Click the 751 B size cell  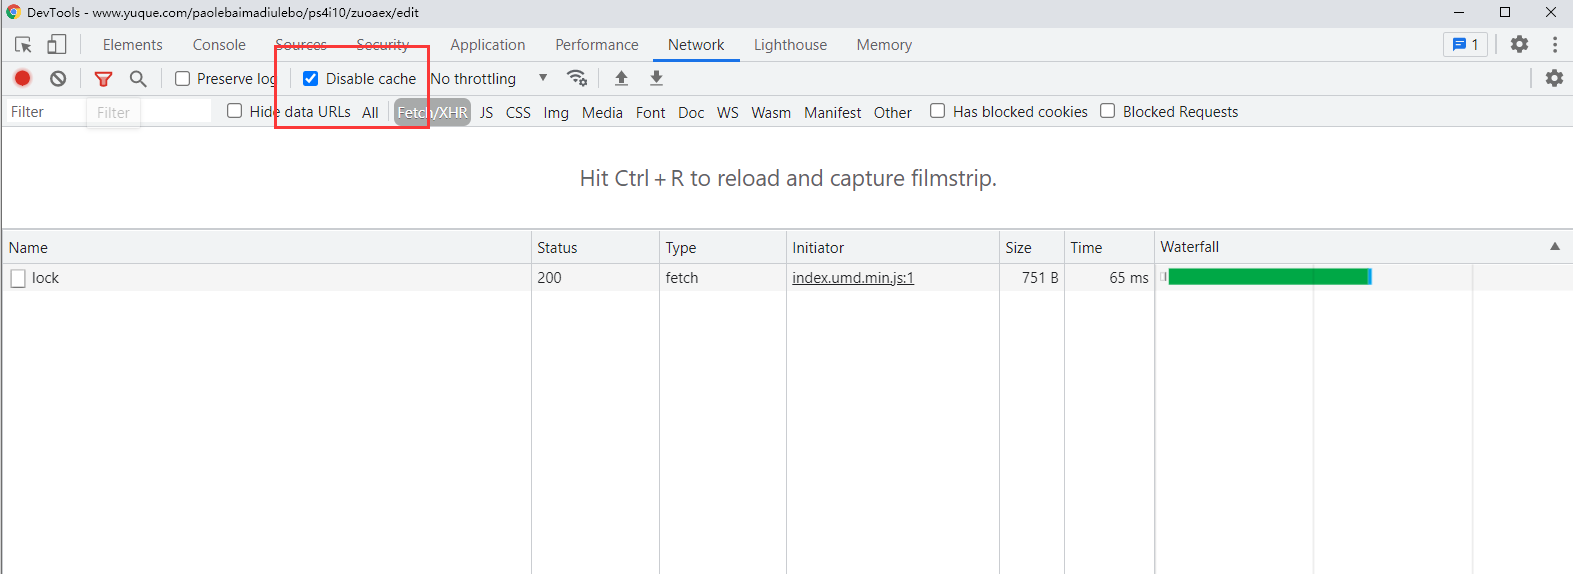pyautogui.click(x=1040, y=278)
